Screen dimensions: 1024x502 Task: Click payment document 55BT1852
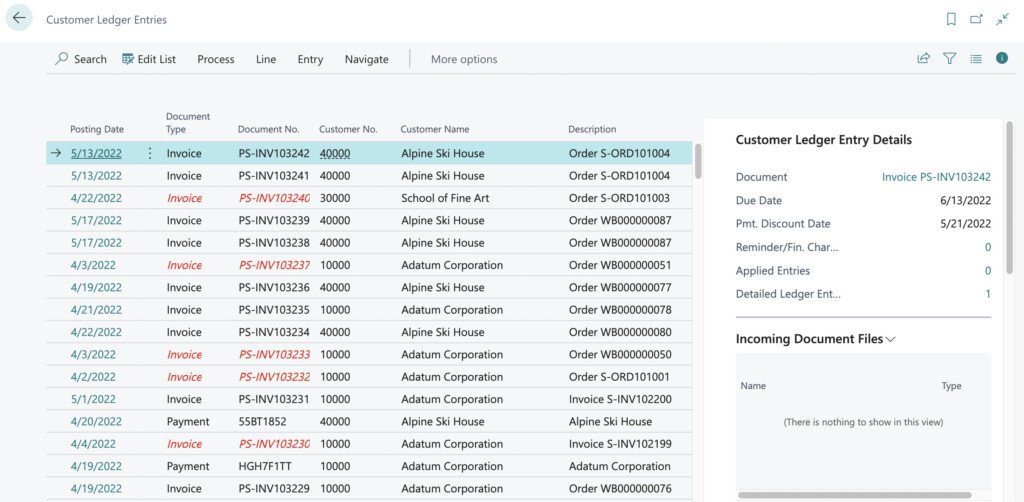tap(263, 422)
